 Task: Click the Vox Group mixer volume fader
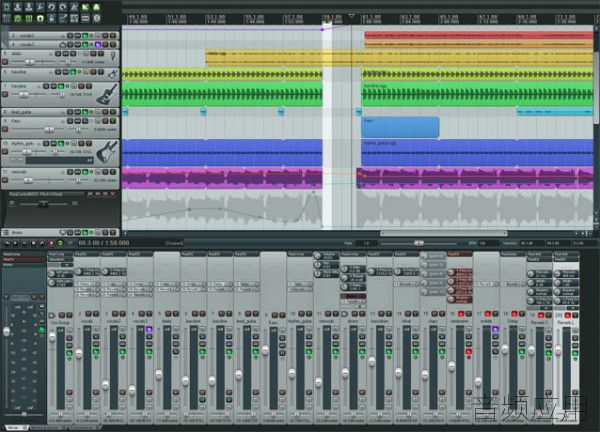[x=52, y=337]
